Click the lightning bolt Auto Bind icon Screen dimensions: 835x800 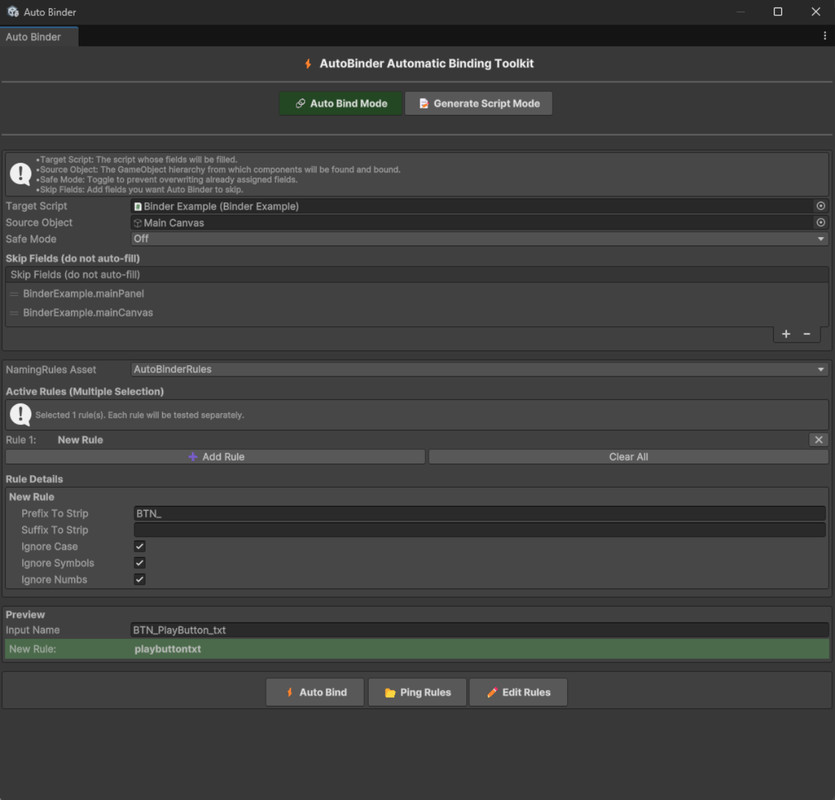point(289,691)
